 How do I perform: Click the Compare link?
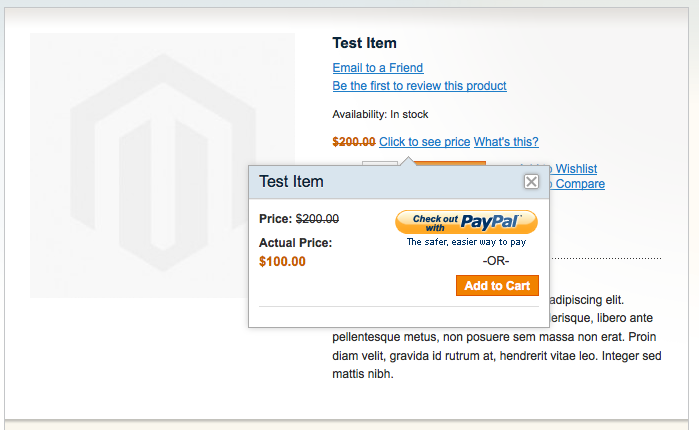coord(577,184)
